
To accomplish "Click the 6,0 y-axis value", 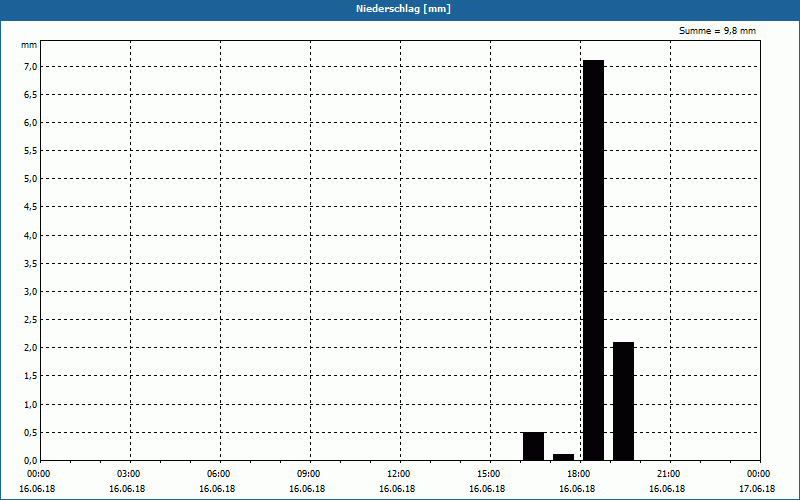I will pos(30,122).
